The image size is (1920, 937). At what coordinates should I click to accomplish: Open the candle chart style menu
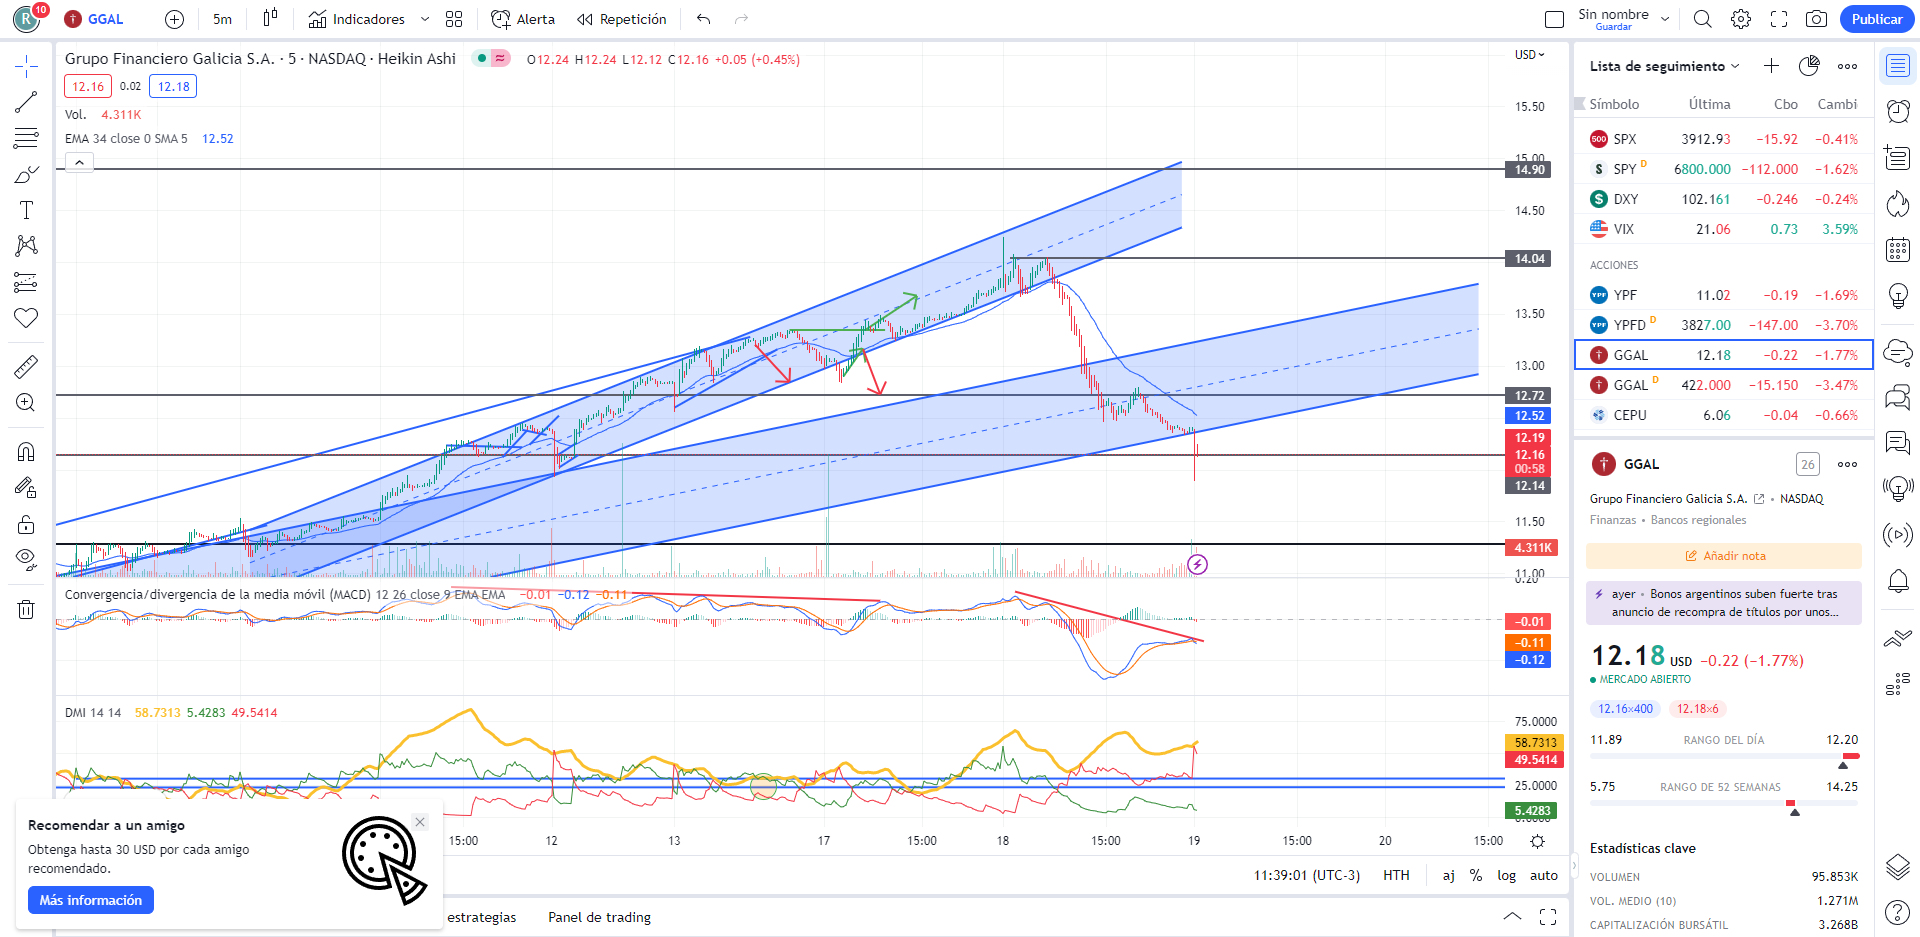pyautogui.click(x=270, y=19)
